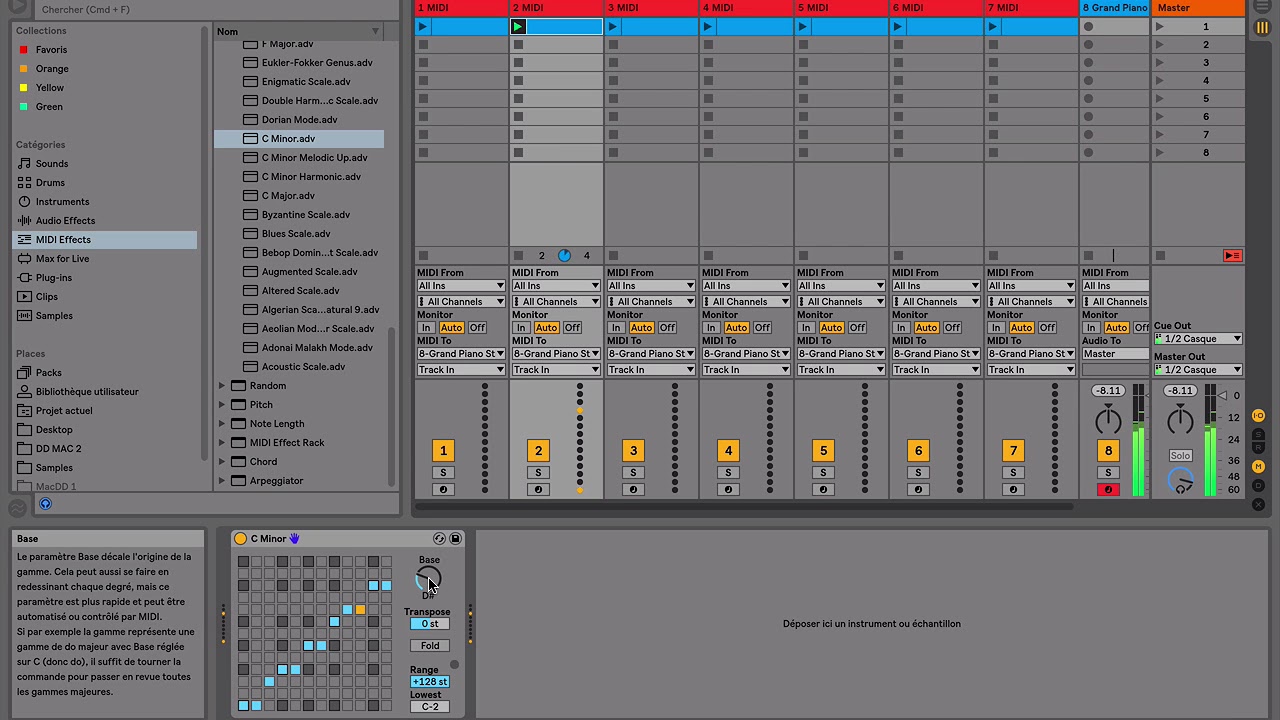
Task: Open track 2 All Channels dropdown
Action: click(556, 301)
